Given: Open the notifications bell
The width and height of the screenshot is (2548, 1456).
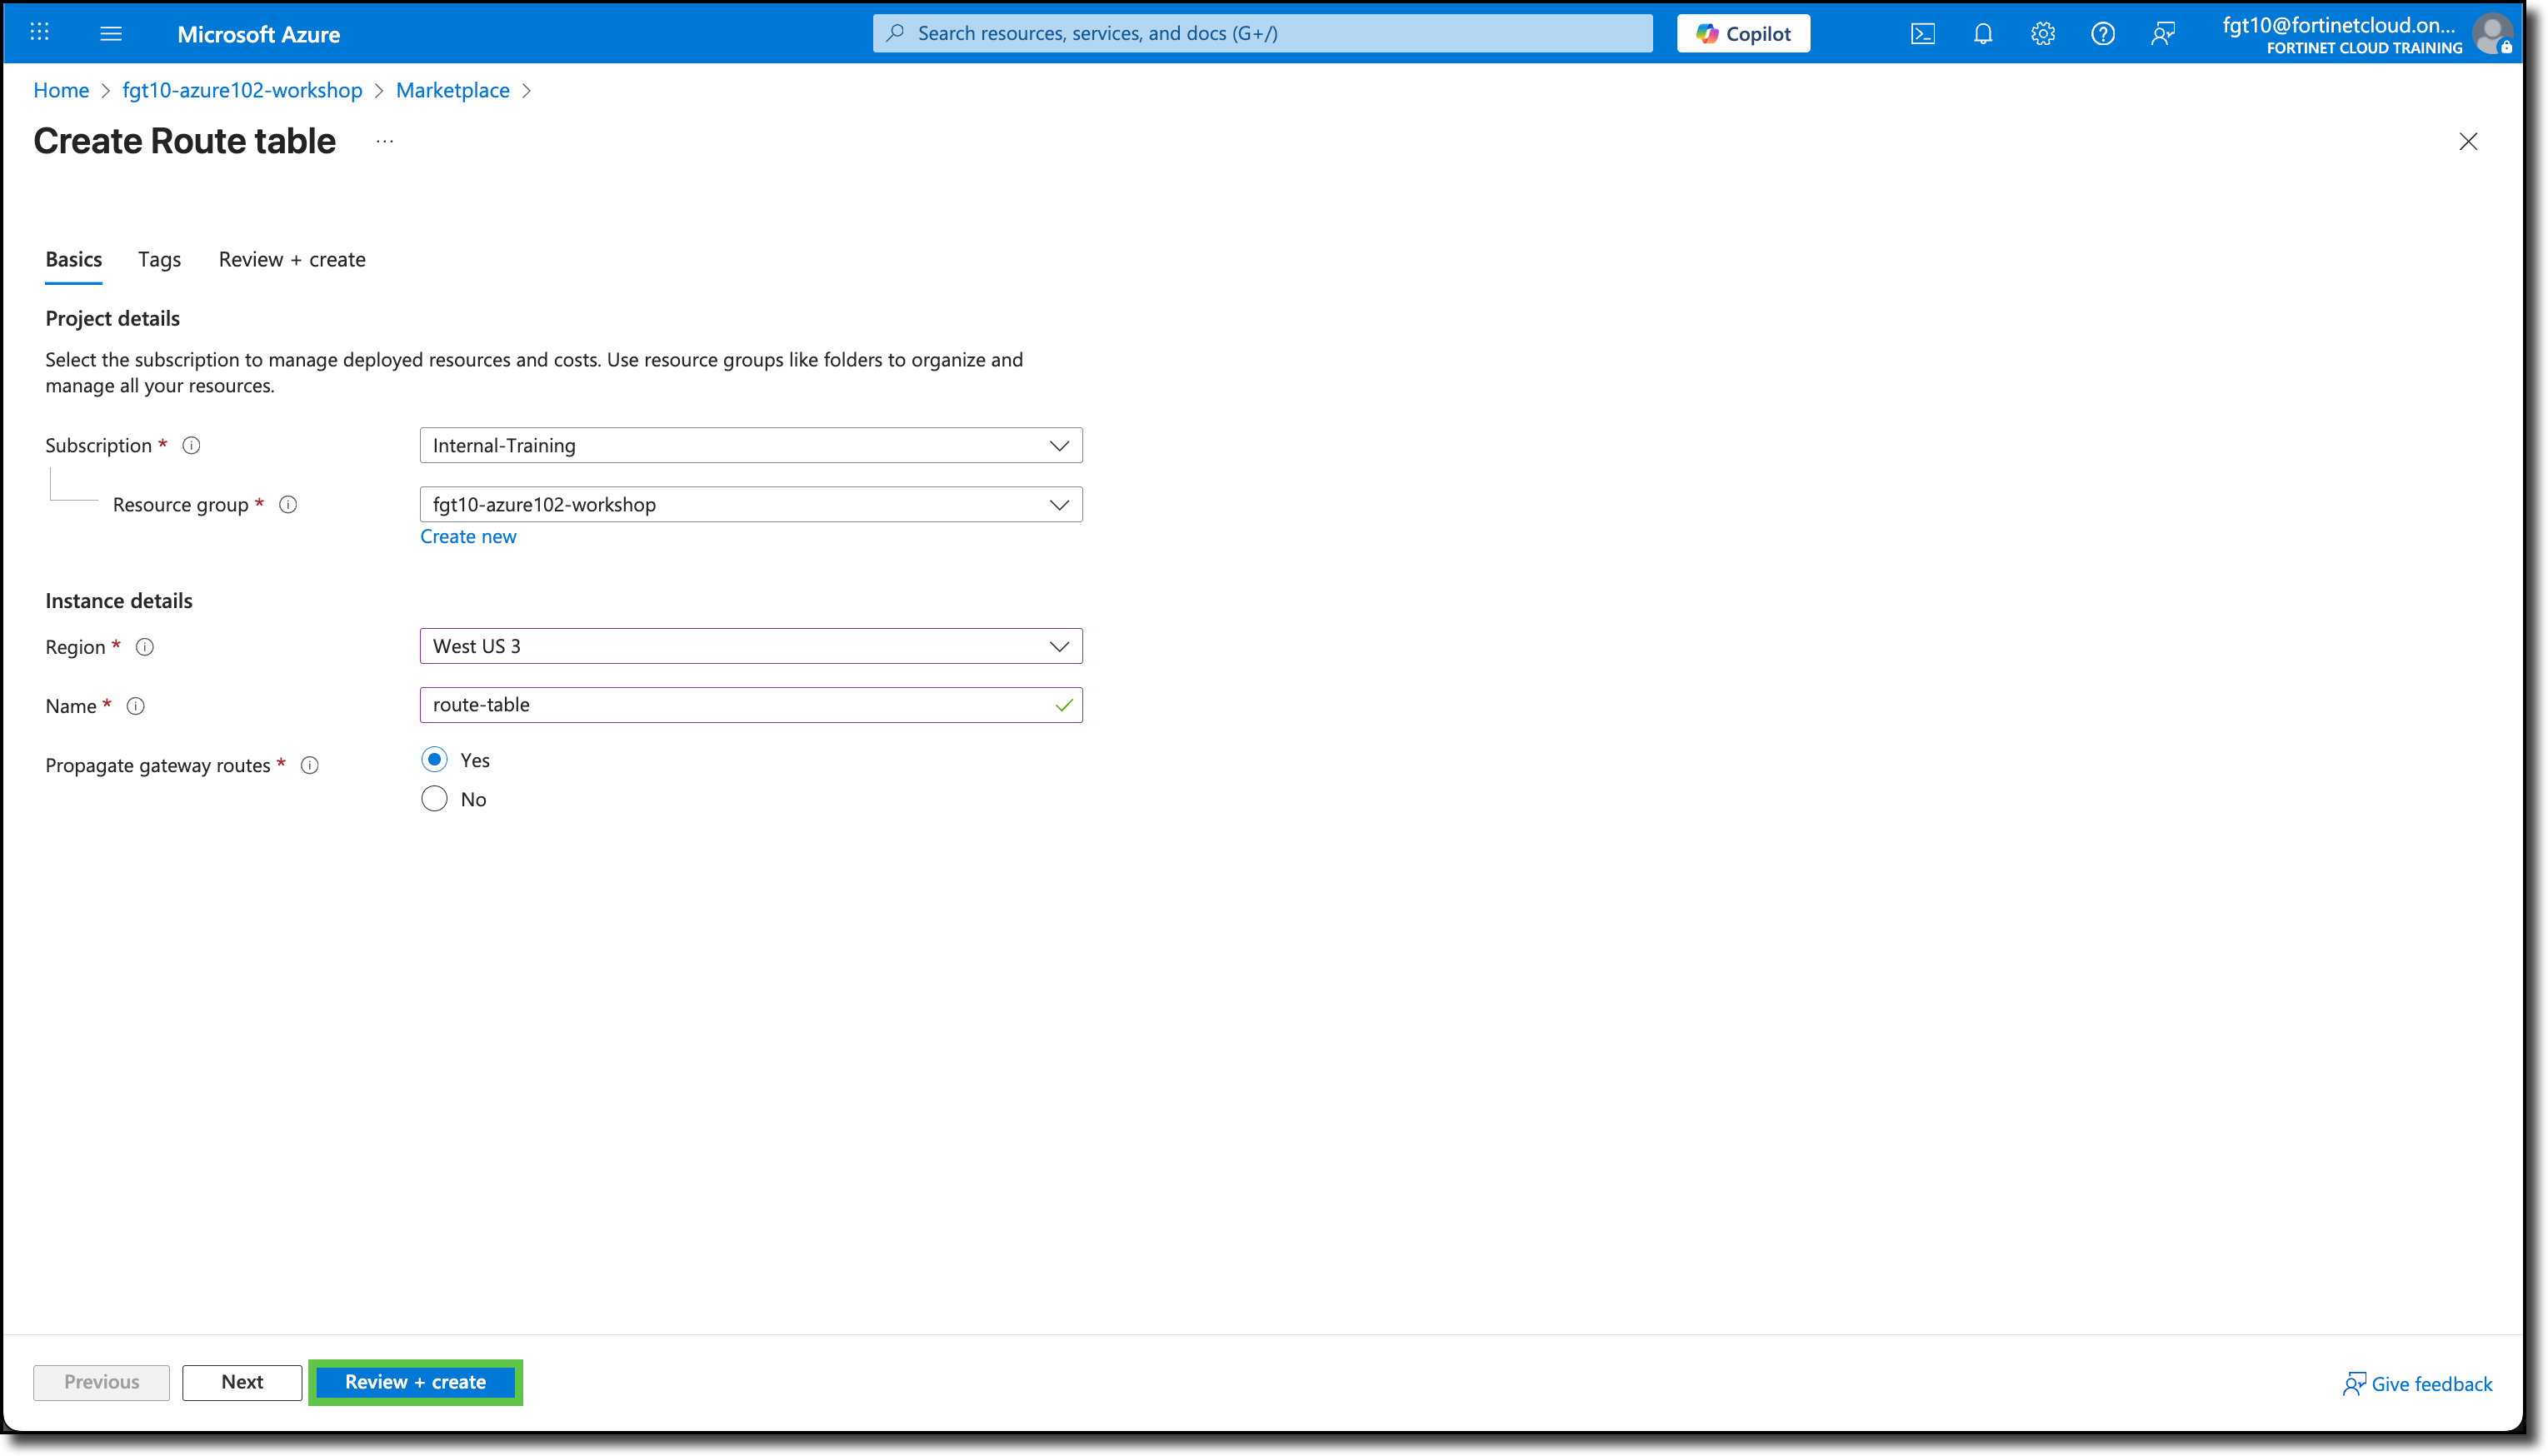Looking at the screenshot, I should tap(1983, 33).
